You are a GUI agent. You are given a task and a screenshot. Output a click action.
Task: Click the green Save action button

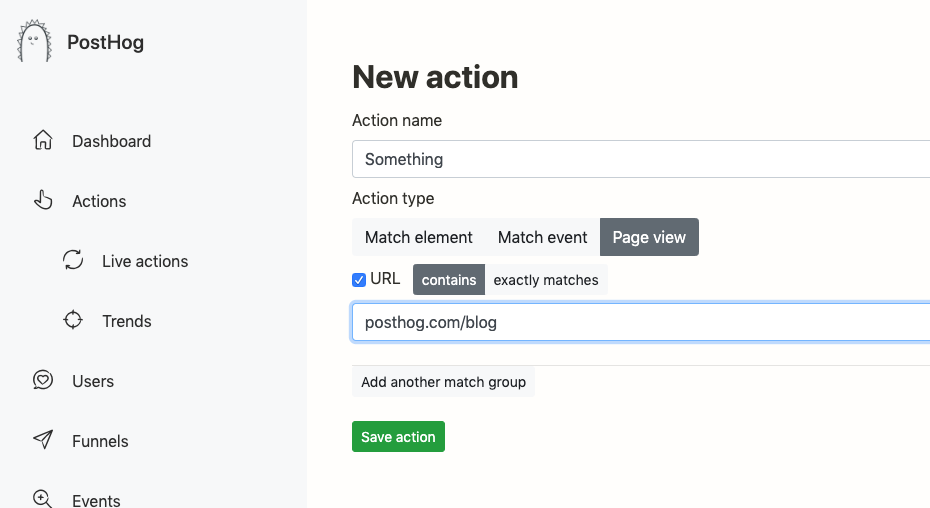click(x=398, y=437)
